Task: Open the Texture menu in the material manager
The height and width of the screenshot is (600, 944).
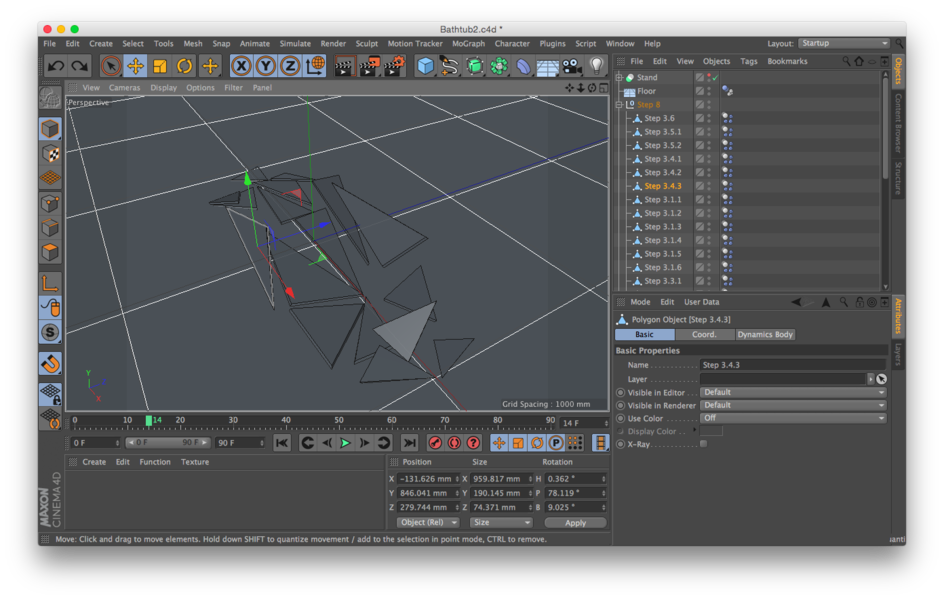Action: tap(195, 462)
